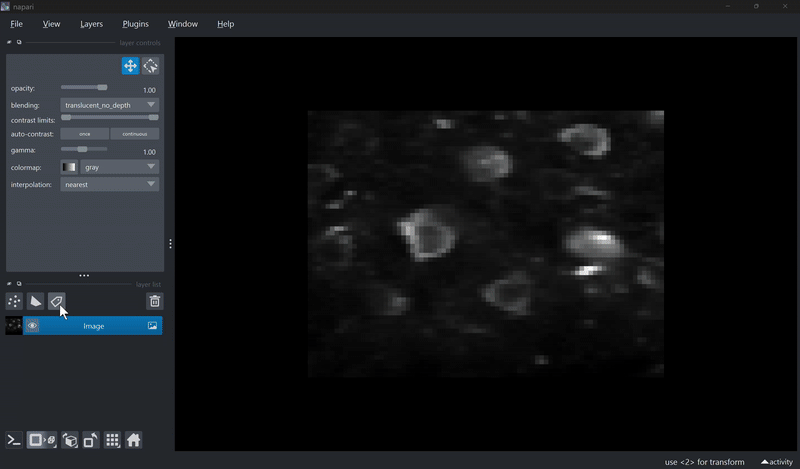This screenshot has height=469, width=800.
Task: Click the new points layer button
Action: click(x=14, y=301)
